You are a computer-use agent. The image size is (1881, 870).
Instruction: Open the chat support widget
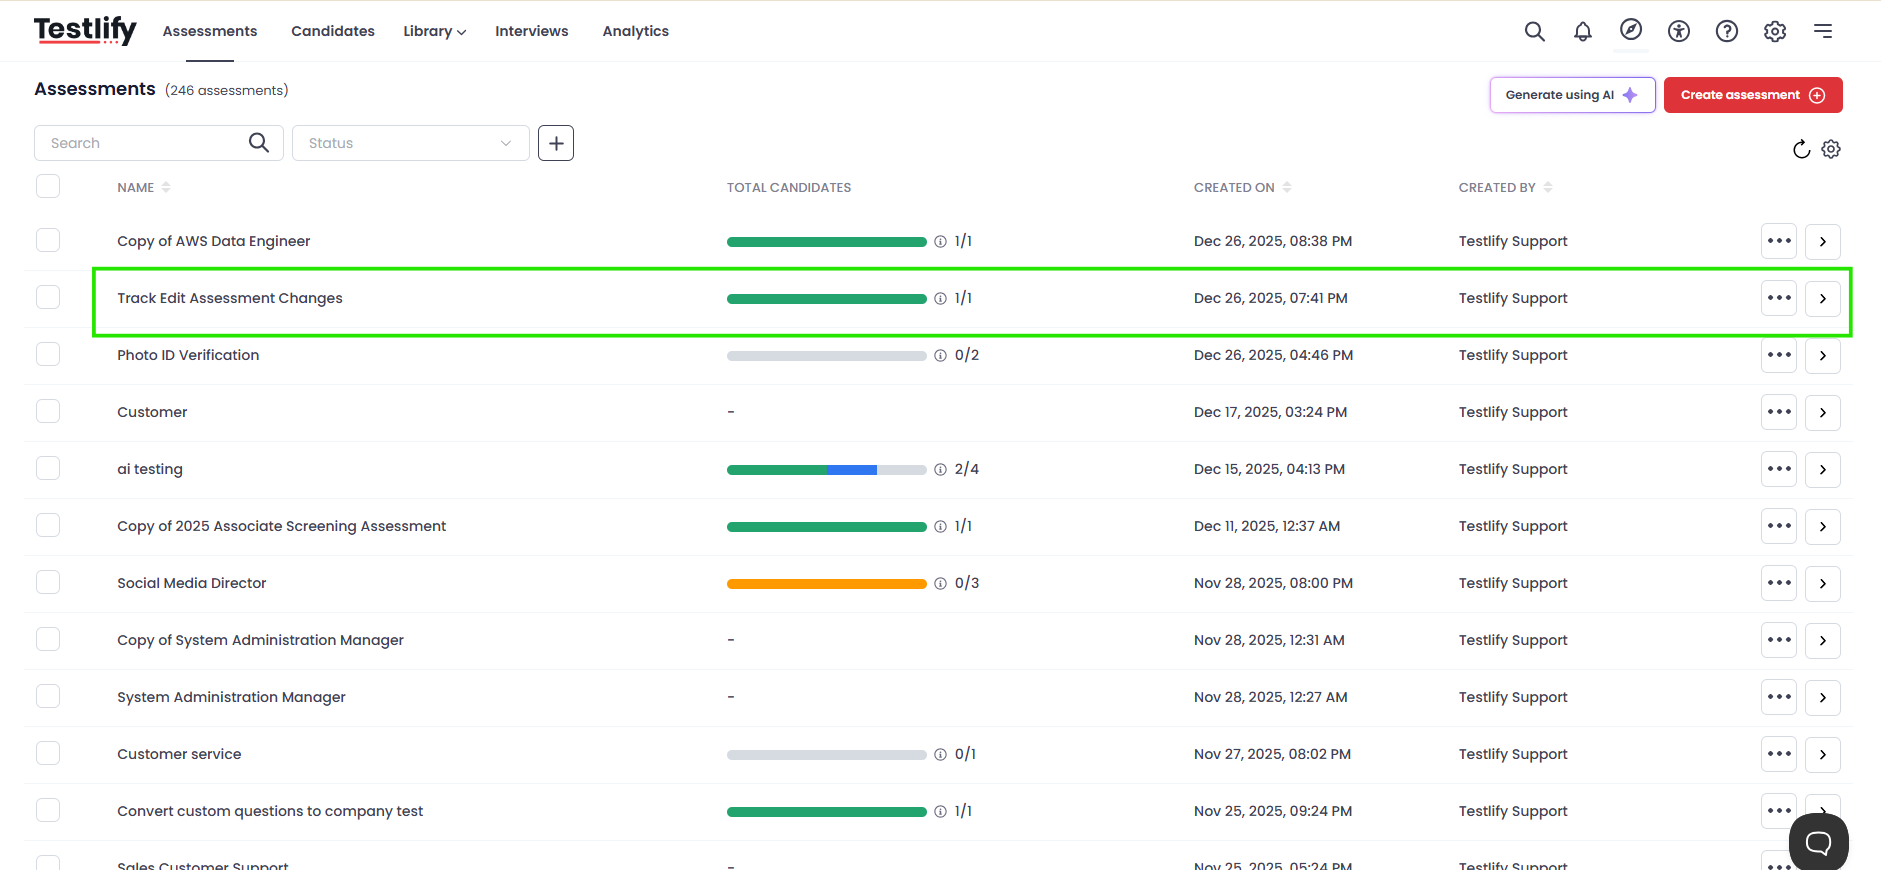click(1817, 842)
